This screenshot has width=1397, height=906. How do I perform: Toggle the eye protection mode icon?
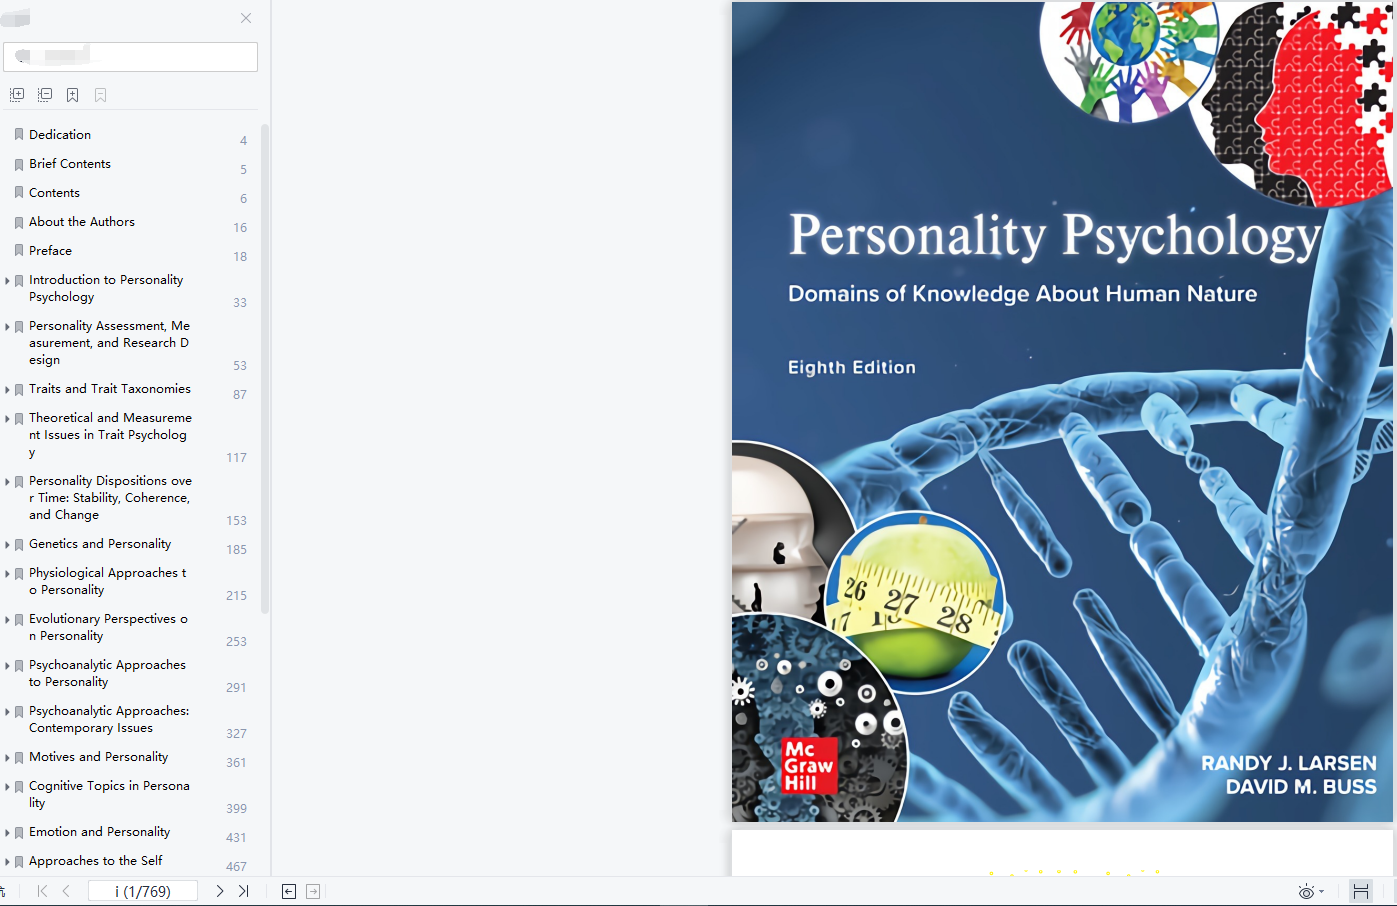coord(1306,892)
